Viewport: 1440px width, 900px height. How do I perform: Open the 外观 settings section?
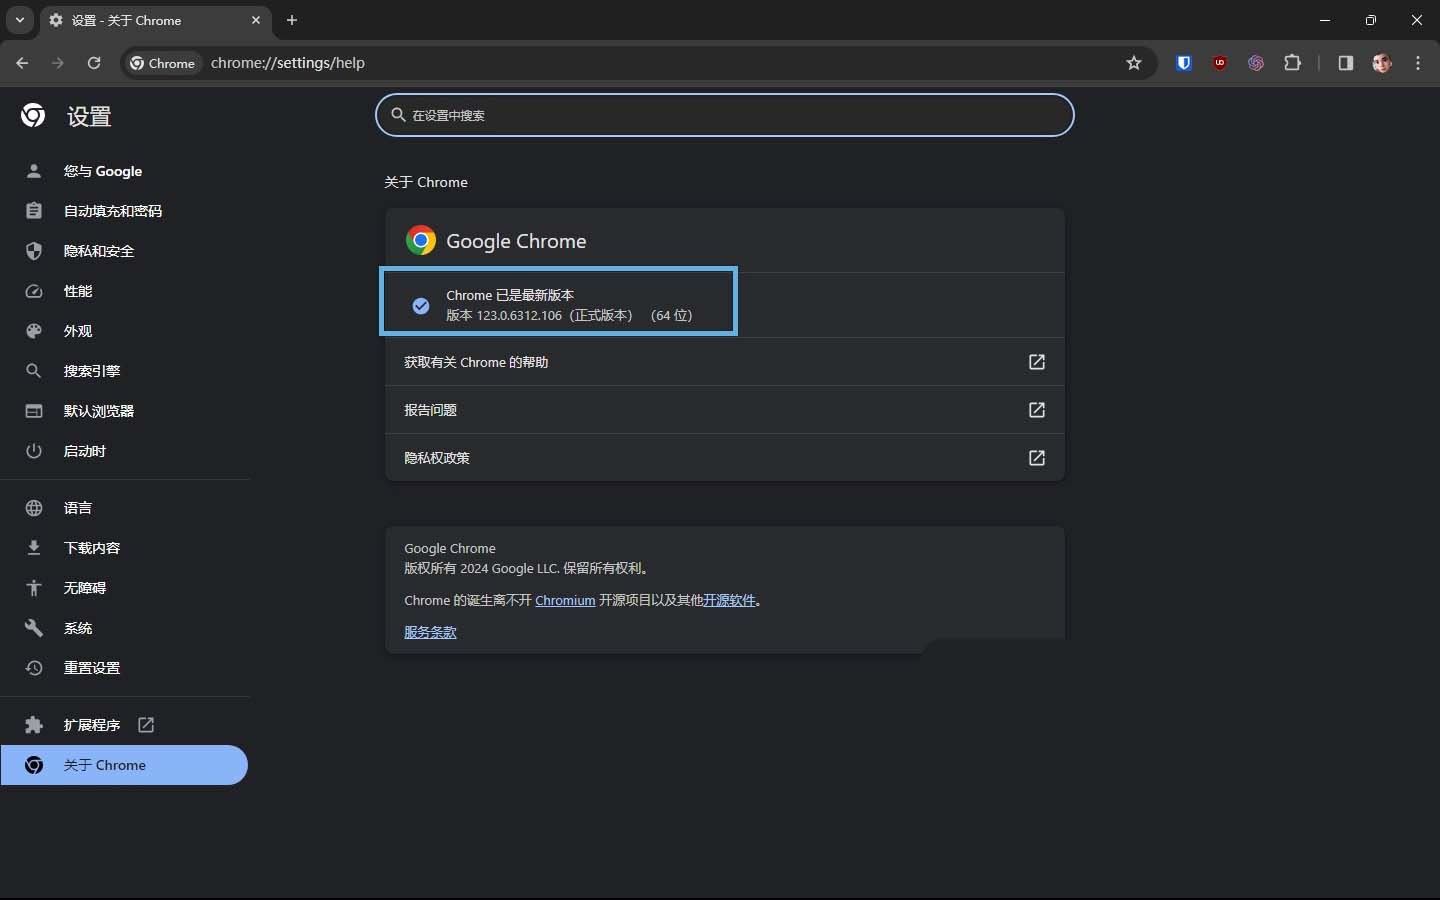coord(124,331)
